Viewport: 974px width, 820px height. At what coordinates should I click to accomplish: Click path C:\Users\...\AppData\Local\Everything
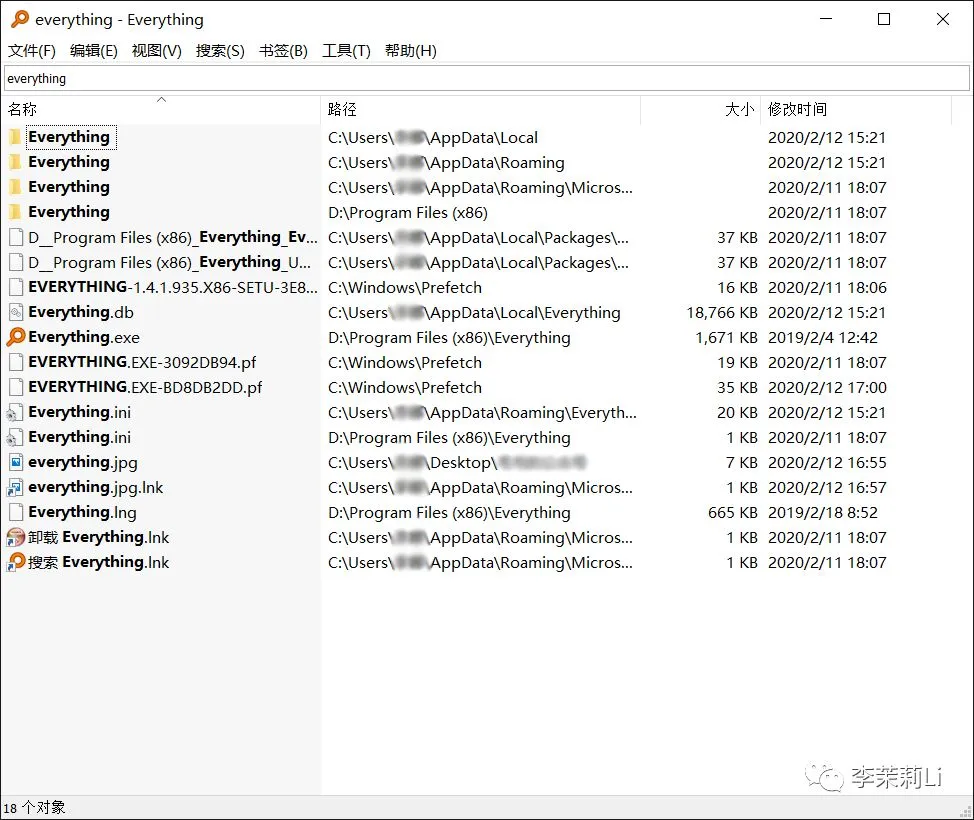tap(474, 312)
